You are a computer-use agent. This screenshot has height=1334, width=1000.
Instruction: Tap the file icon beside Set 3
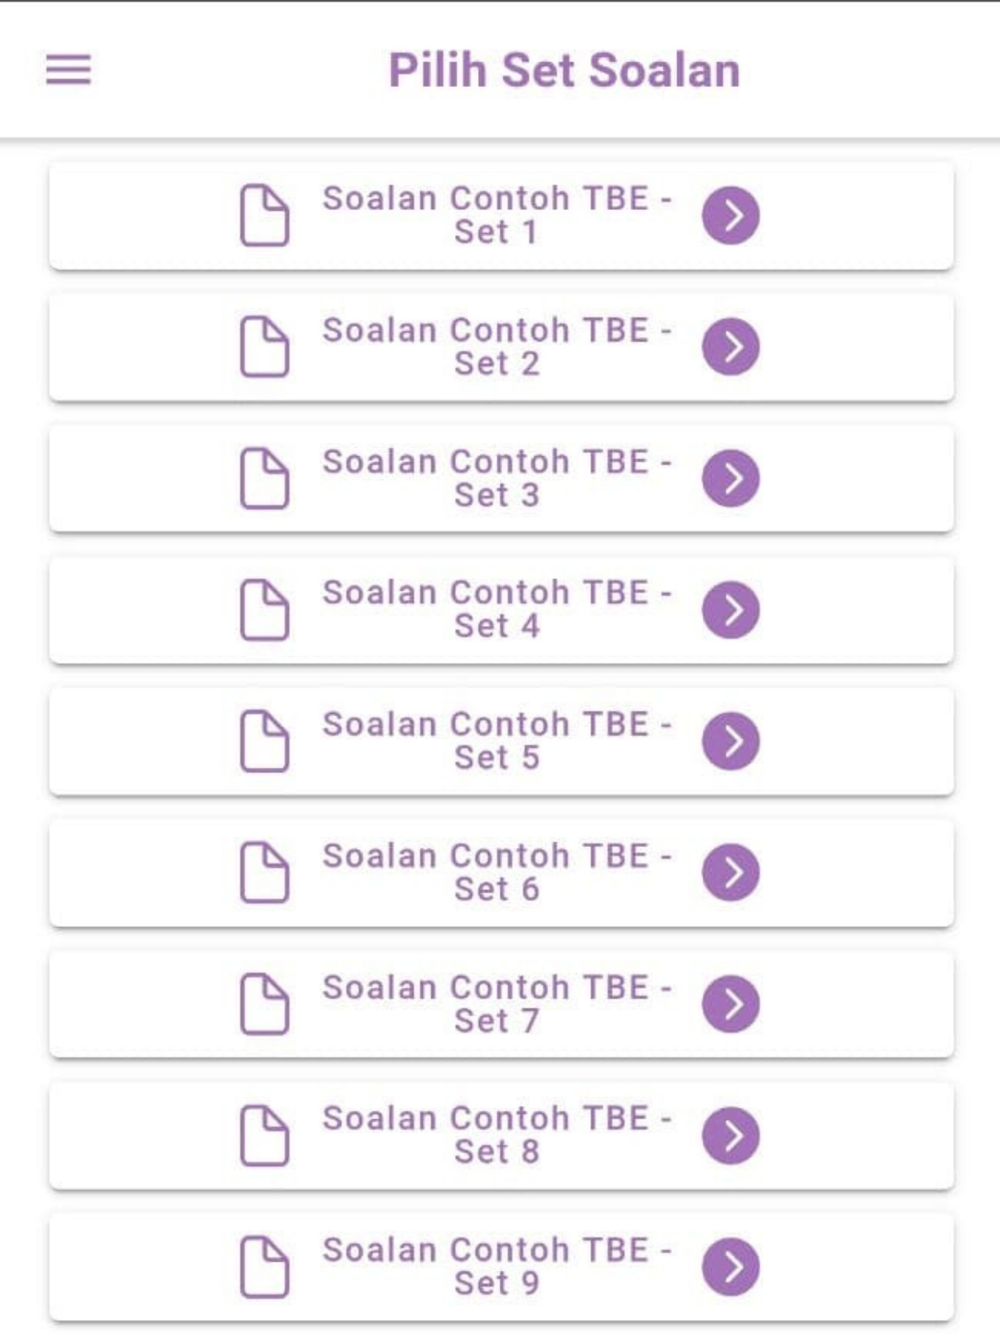coord(265,478)
